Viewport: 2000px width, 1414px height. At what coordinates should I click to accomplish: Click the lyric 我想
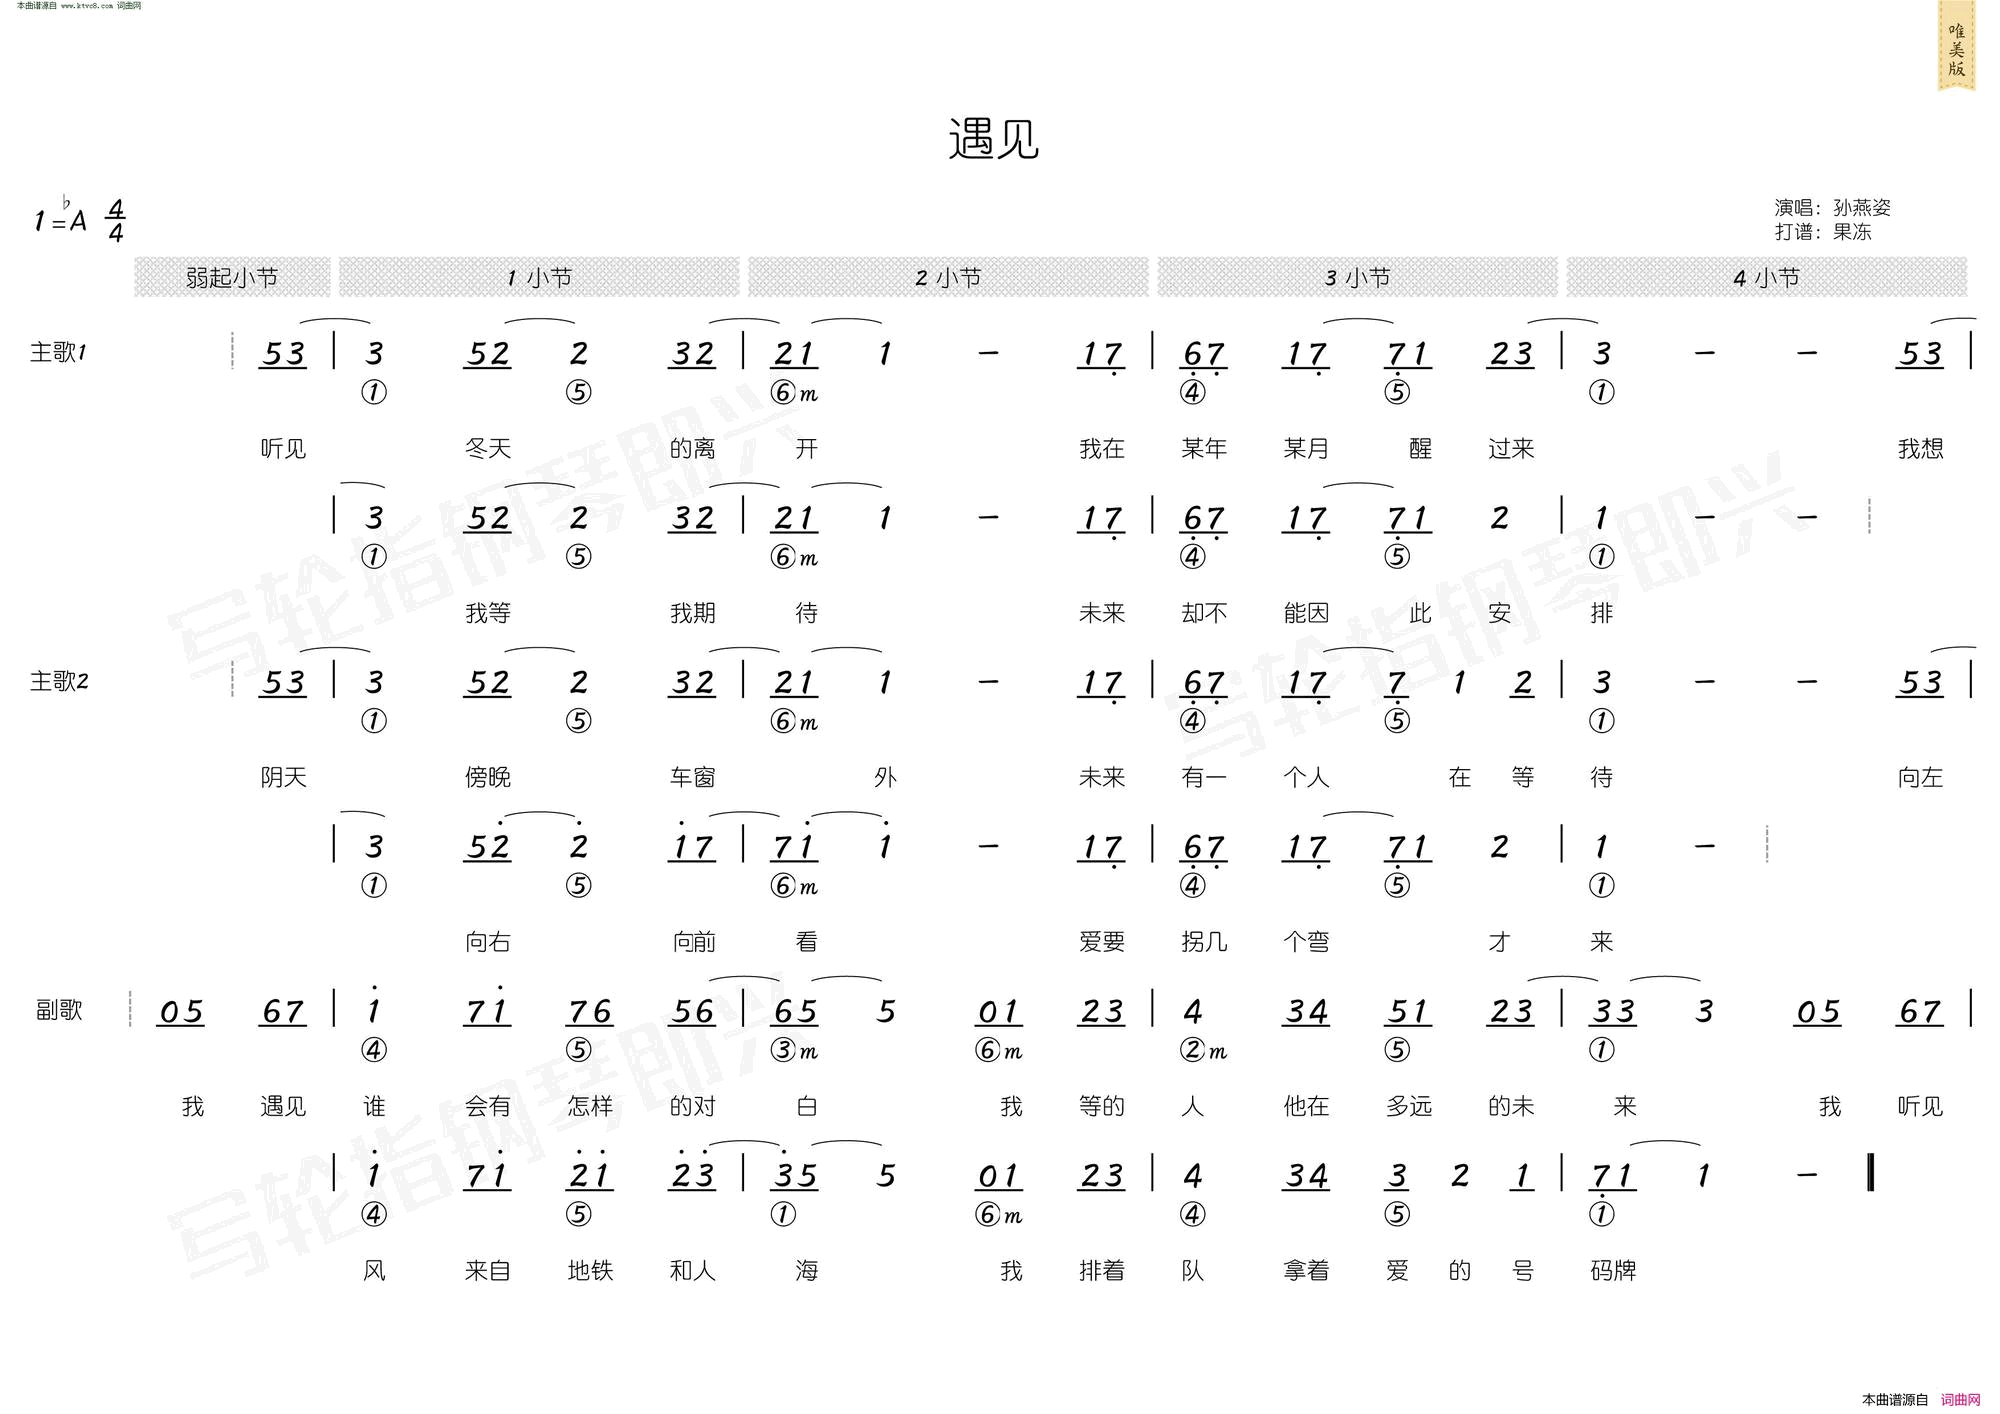click(1920, 448)
